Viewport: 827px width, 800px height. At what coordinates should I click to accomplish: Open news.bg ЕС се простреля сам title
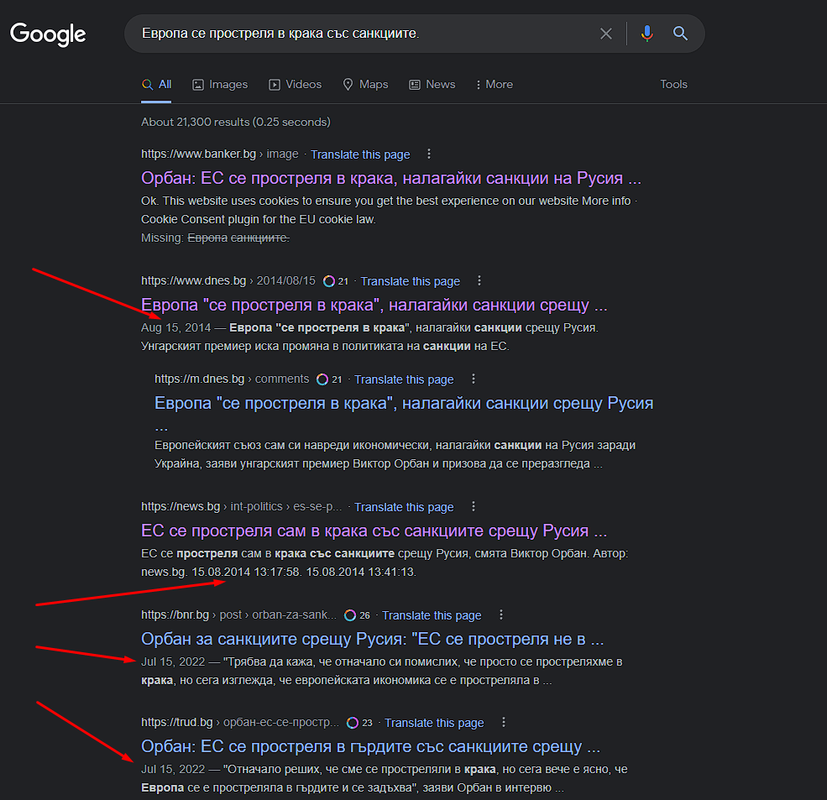[x=374, y=531]
